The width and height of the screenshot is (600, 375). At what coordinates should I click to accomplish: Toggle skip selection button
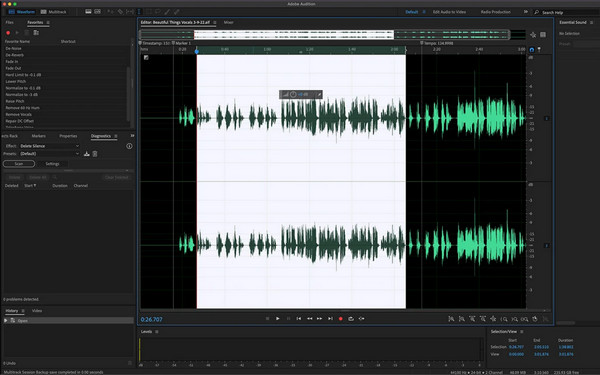362,319
